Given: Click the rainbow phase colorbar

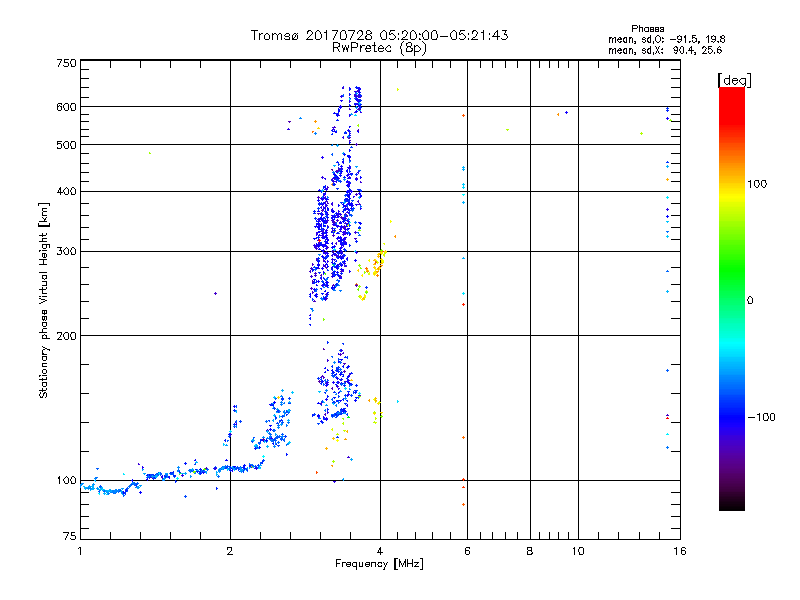Looking at the screenshot, I should point(732,298).
